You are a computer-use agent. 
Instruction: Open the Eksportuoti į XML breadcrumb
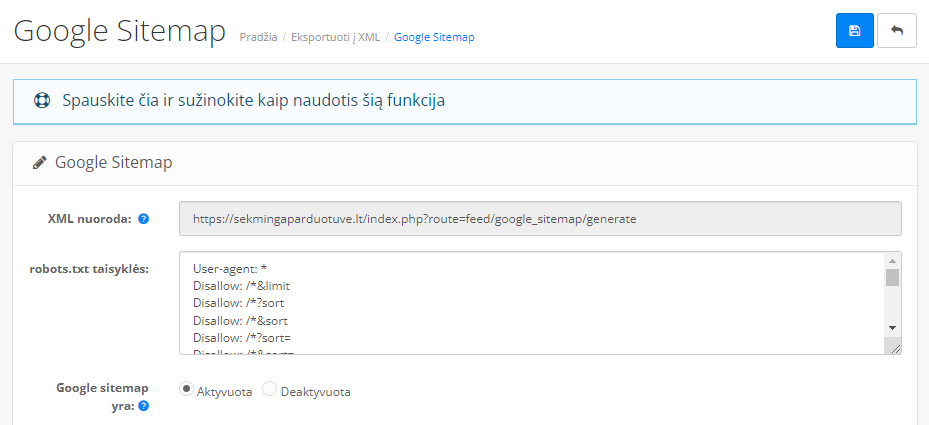click(x=335, y=37)
